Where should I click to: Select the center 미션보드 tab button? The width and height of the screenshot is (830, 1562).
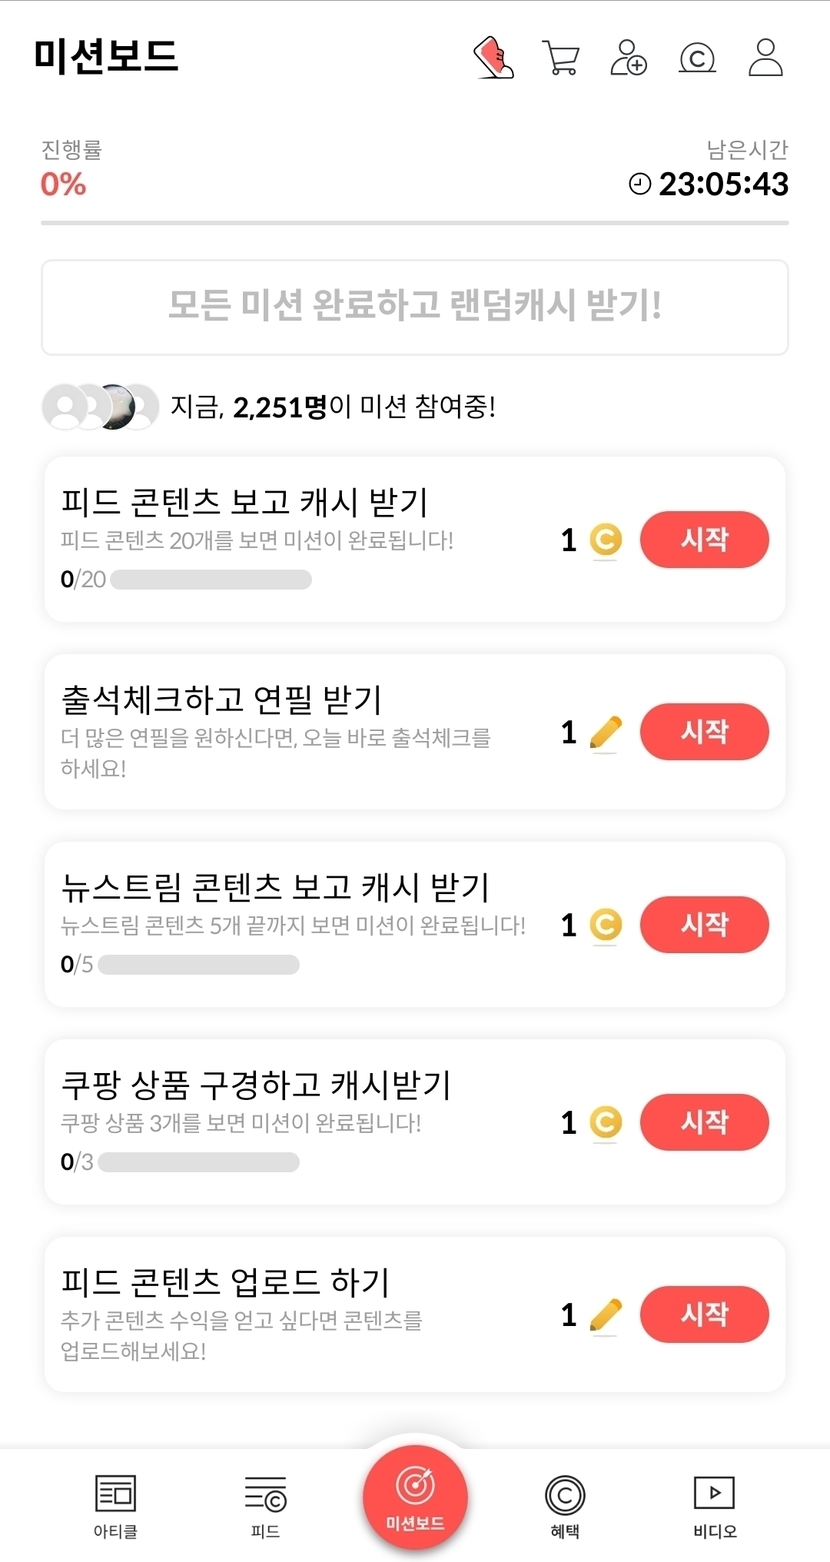415,1497
